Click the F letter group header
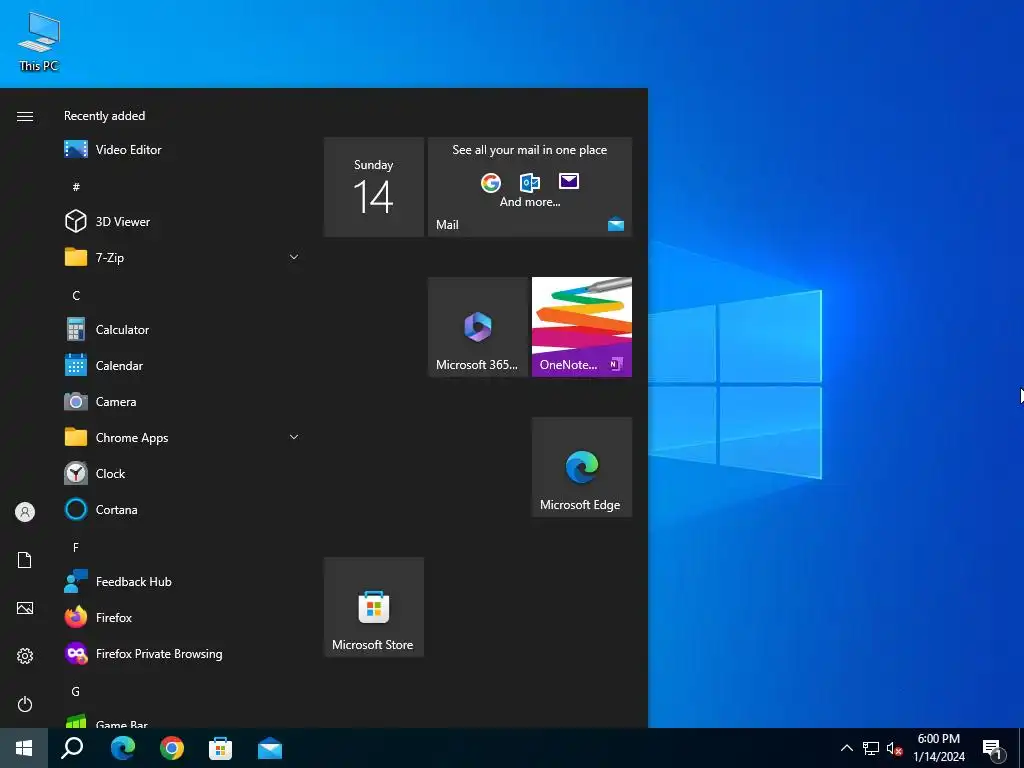Viewport: 1024px width, 768px height. pyautogui.click(x=76, y=548)
